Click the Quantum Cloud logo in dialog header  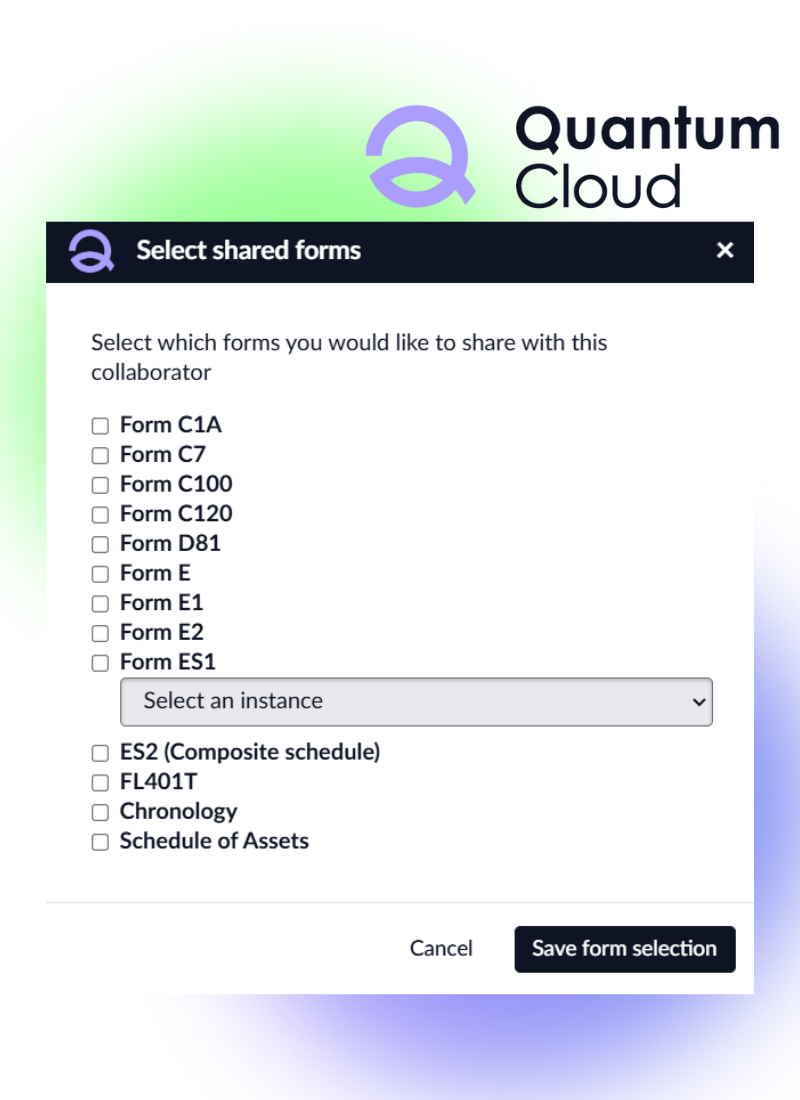click(91, 251)
